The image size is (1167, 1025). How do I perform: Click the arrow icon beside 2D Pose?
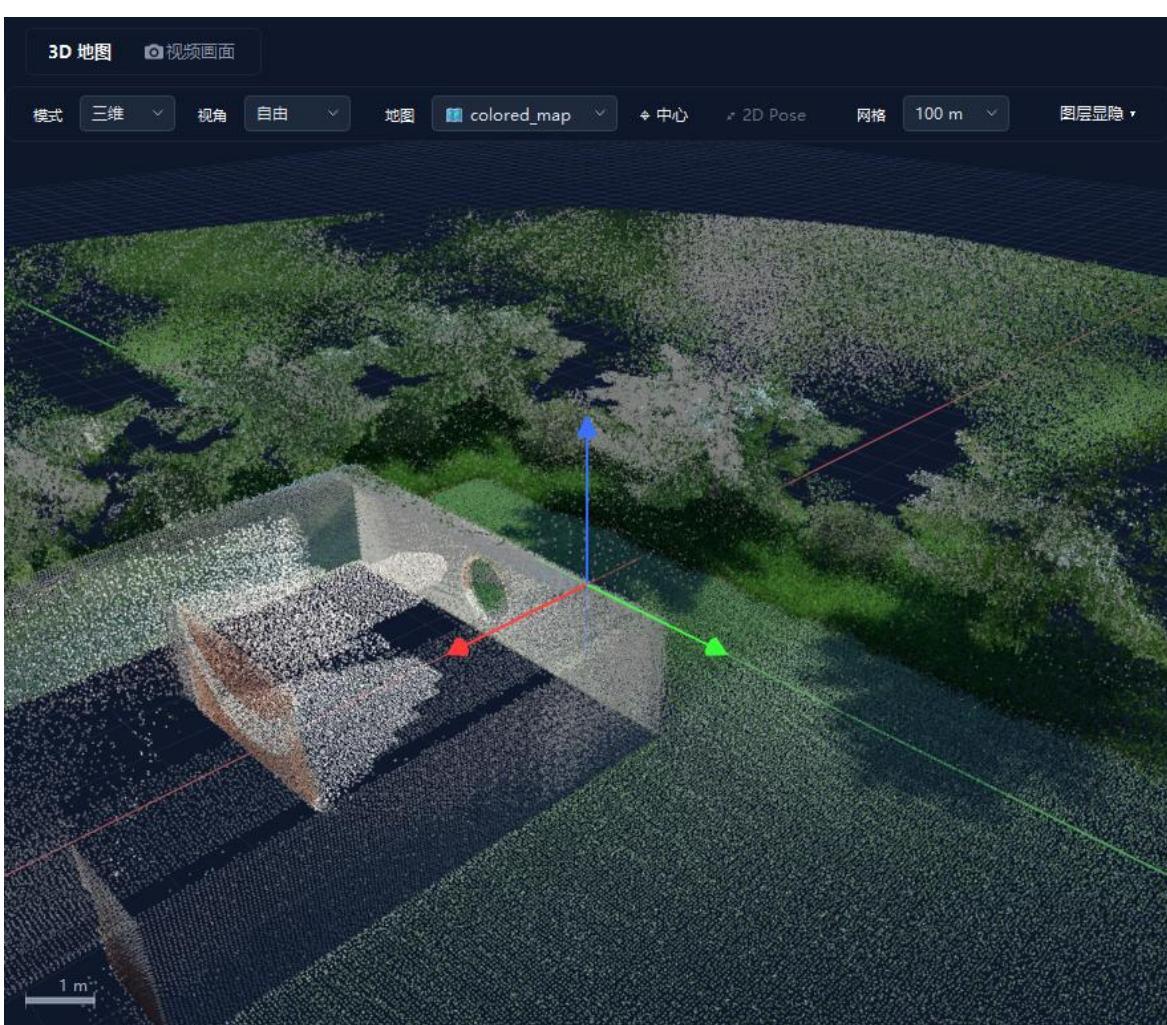click(x=731, y=115)
